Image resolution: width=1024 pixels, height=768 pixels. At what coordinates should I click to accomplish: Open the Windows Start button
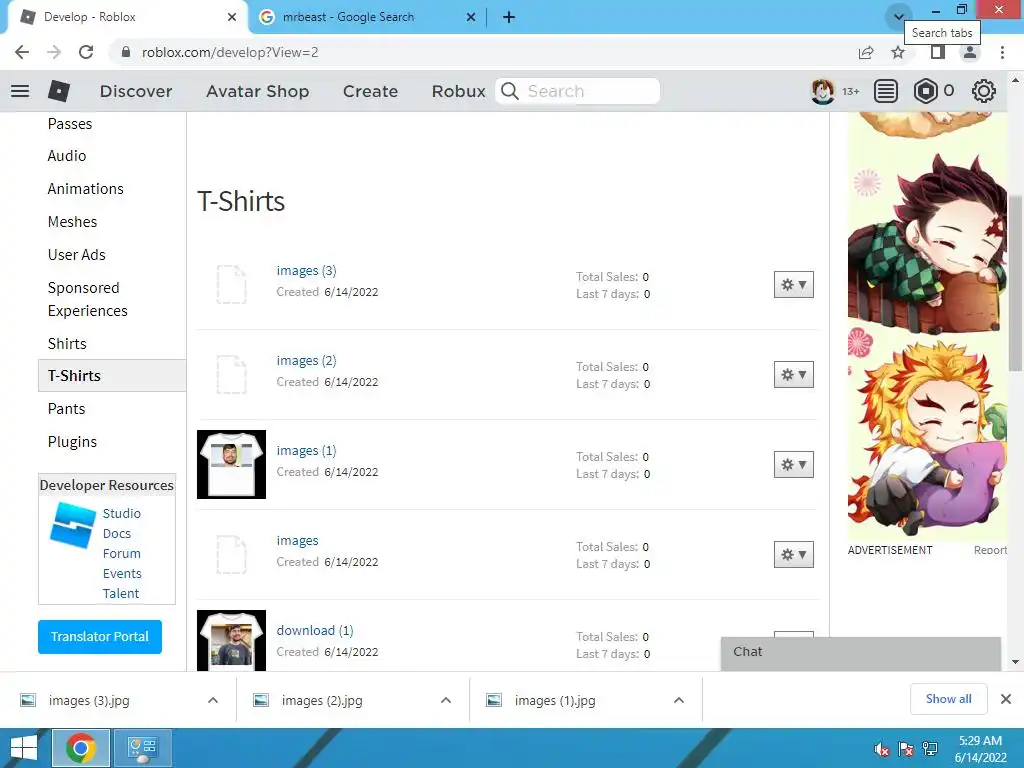[x=24, y=748]
